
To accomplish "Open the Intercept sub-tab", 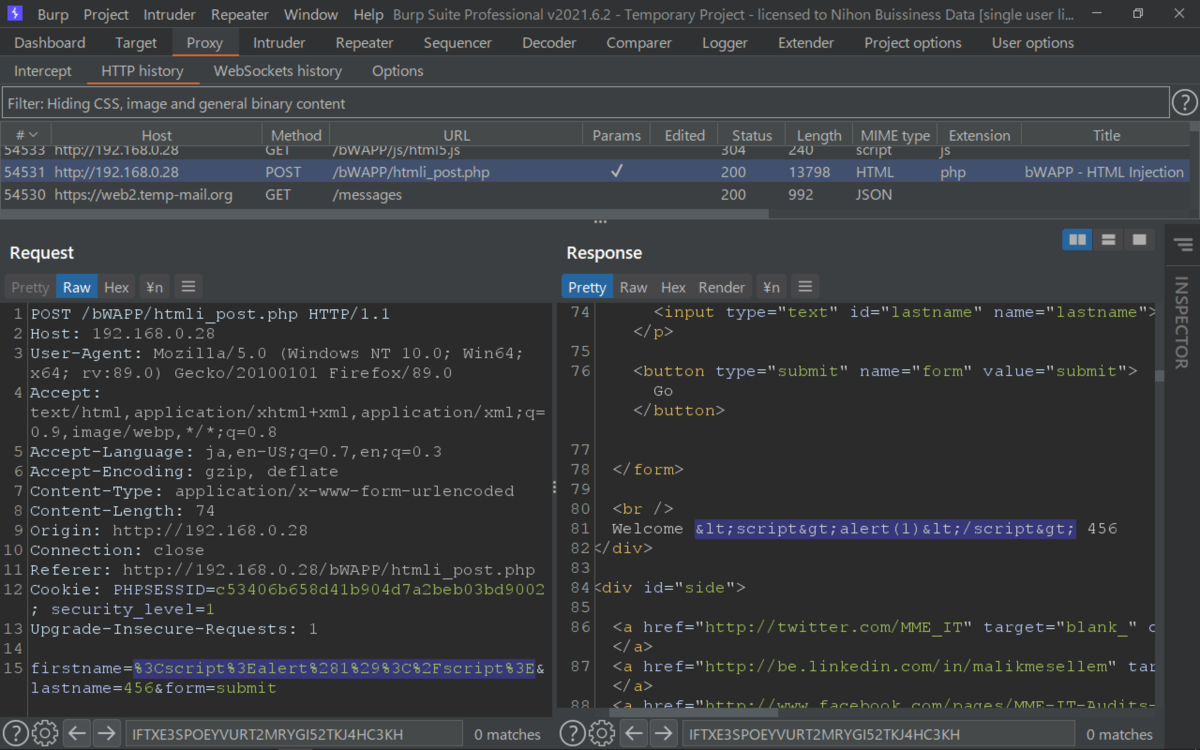I will pyautogui.click(x=43, y=71).
